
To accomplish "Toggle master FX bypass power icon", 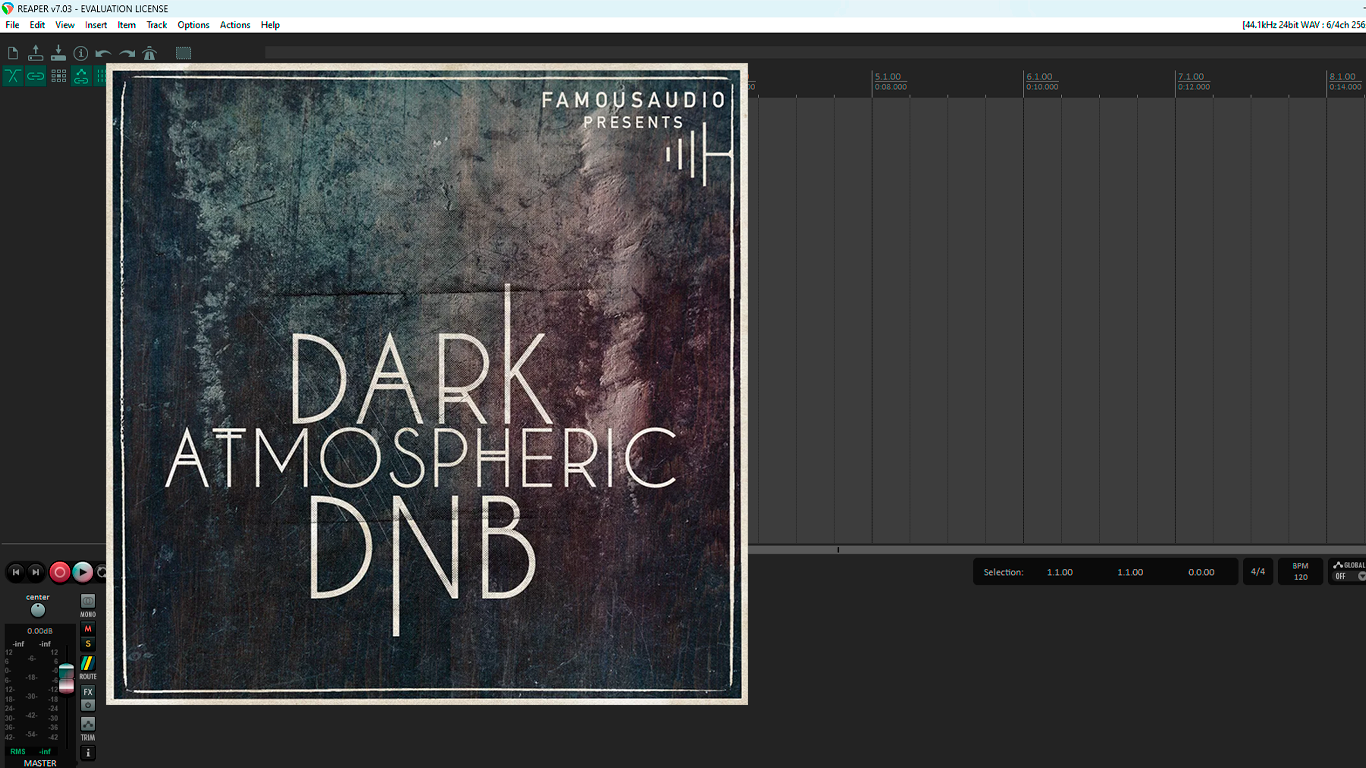I will pos(88,705).
